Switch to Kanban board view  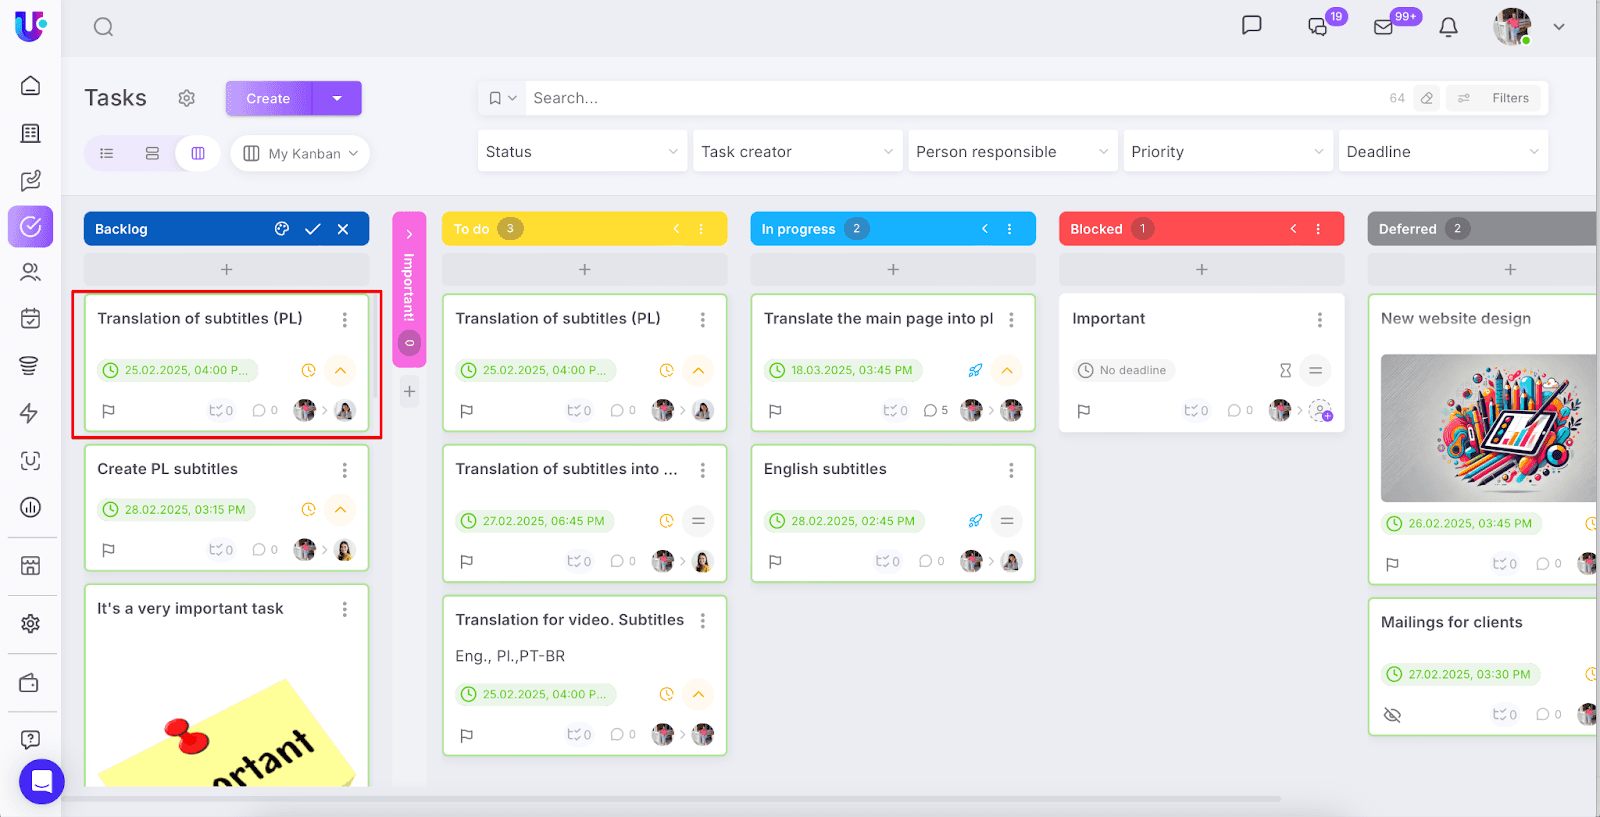coord(198,153)
